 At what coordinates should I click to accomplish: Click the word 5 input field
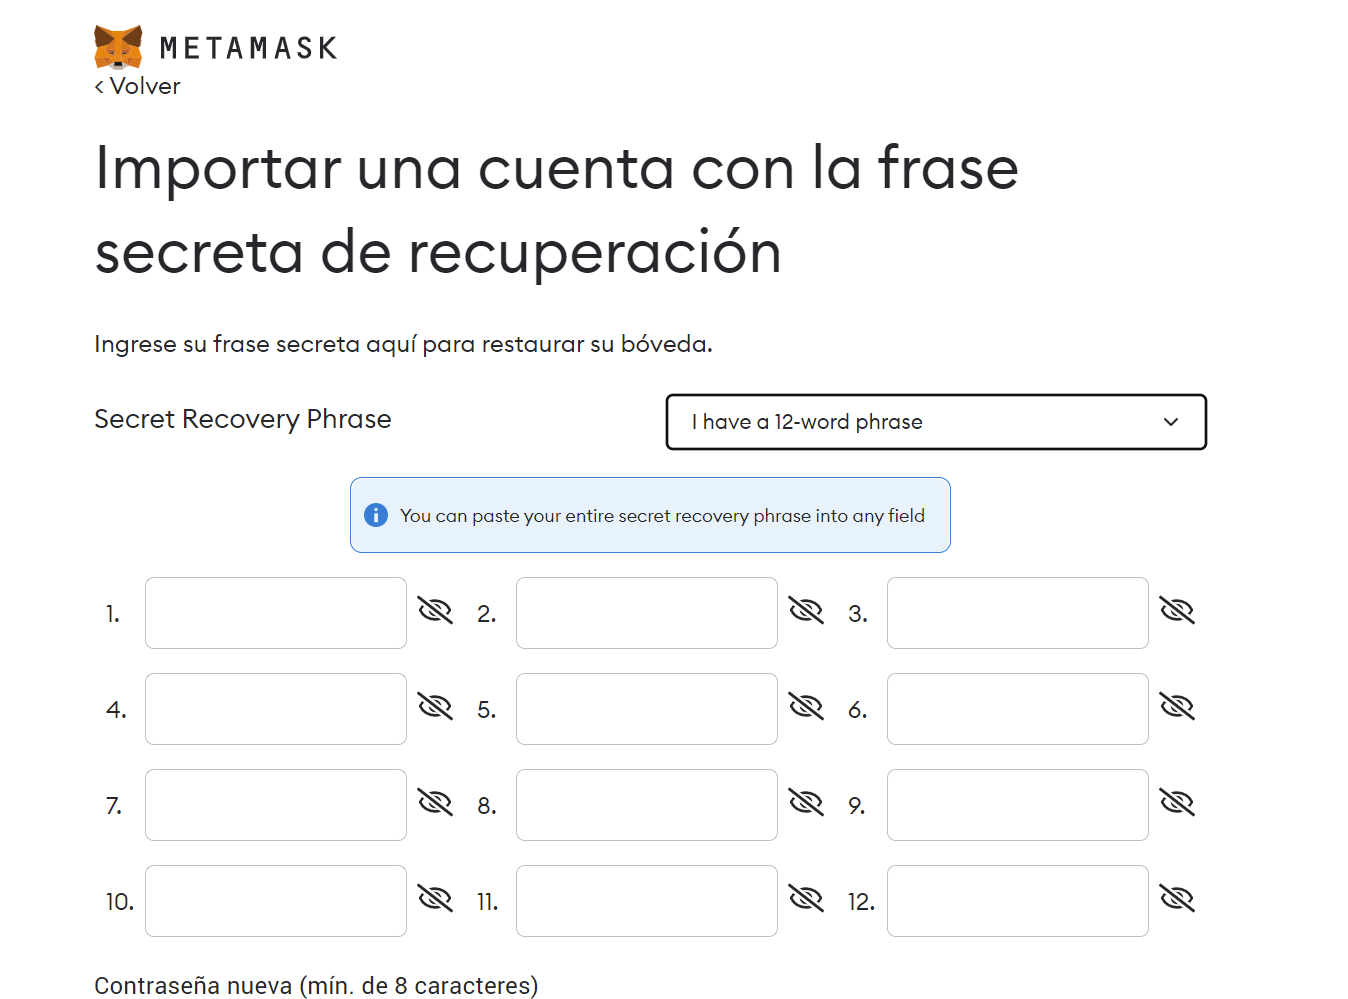[x=647, y=709]
